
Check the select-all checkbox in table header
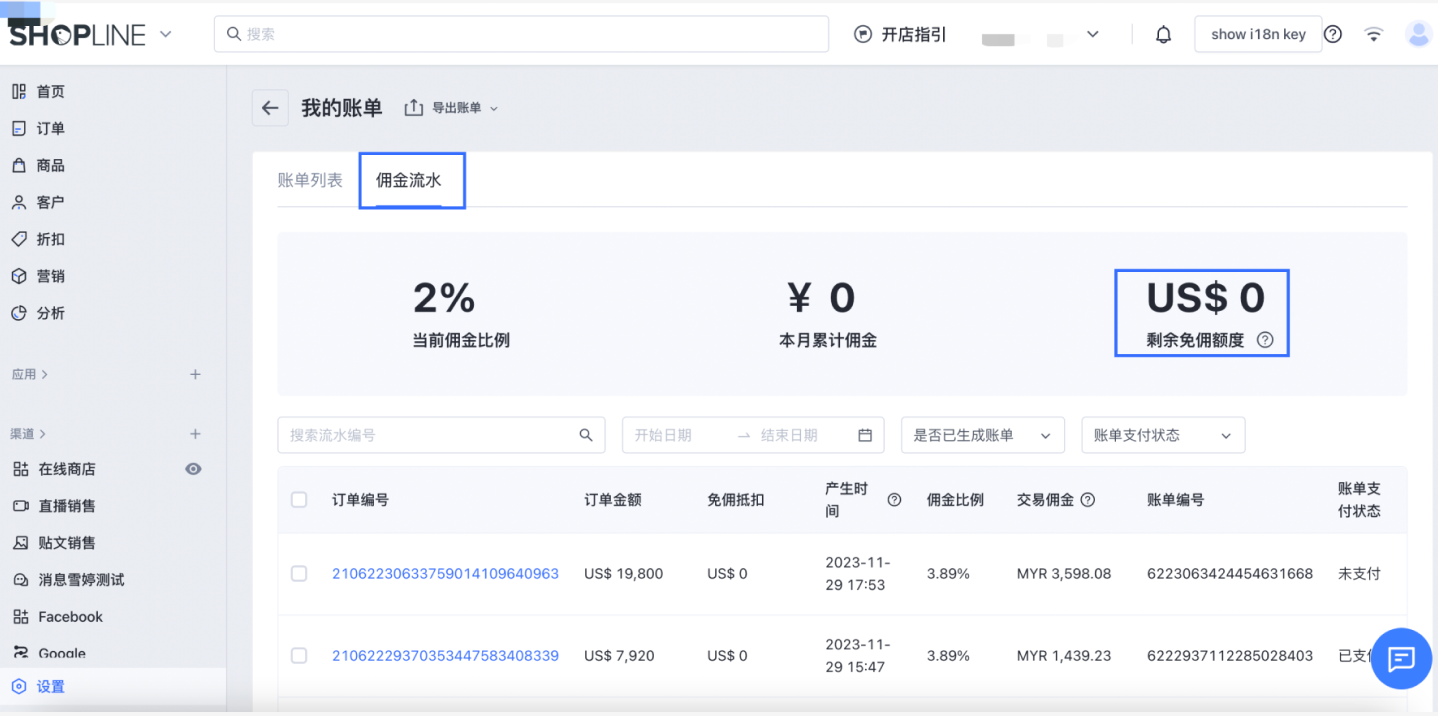(299, 499)
